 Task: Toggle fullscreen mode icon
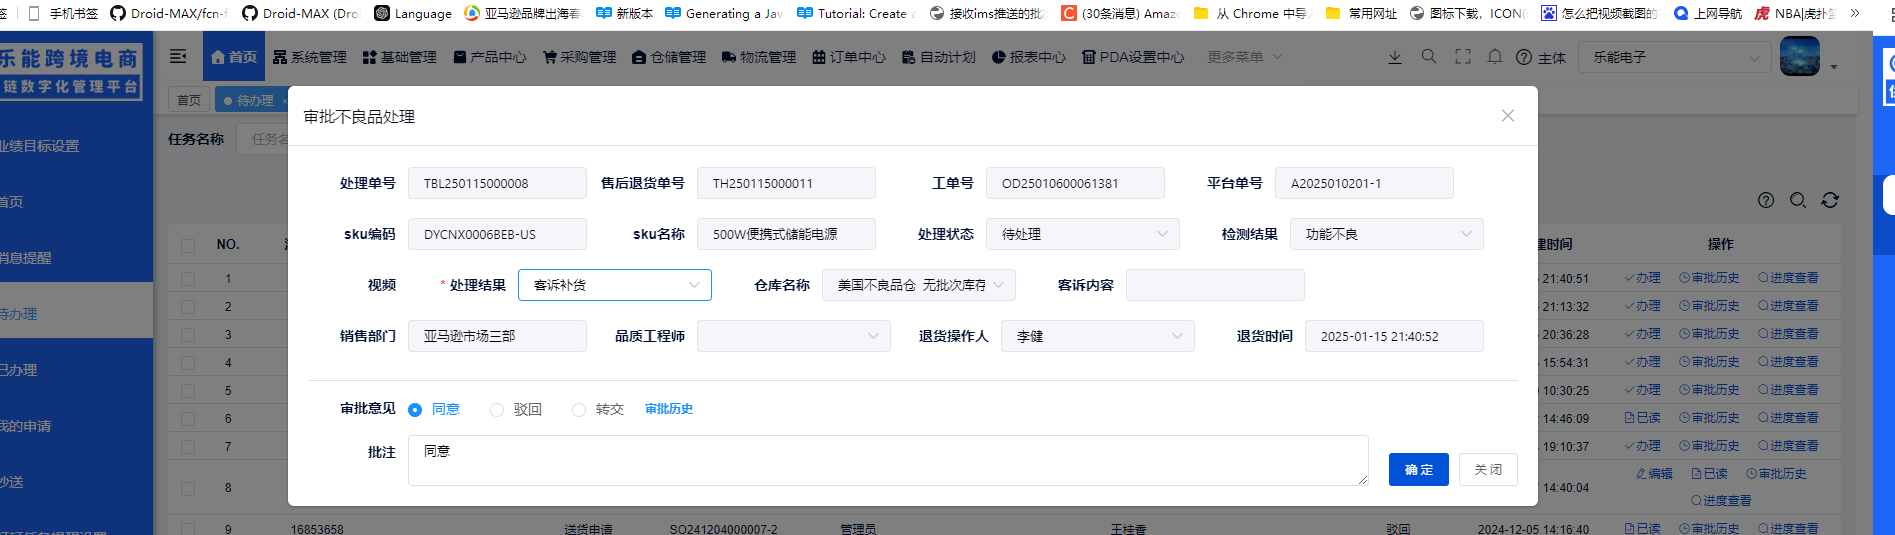point(1462,57)
